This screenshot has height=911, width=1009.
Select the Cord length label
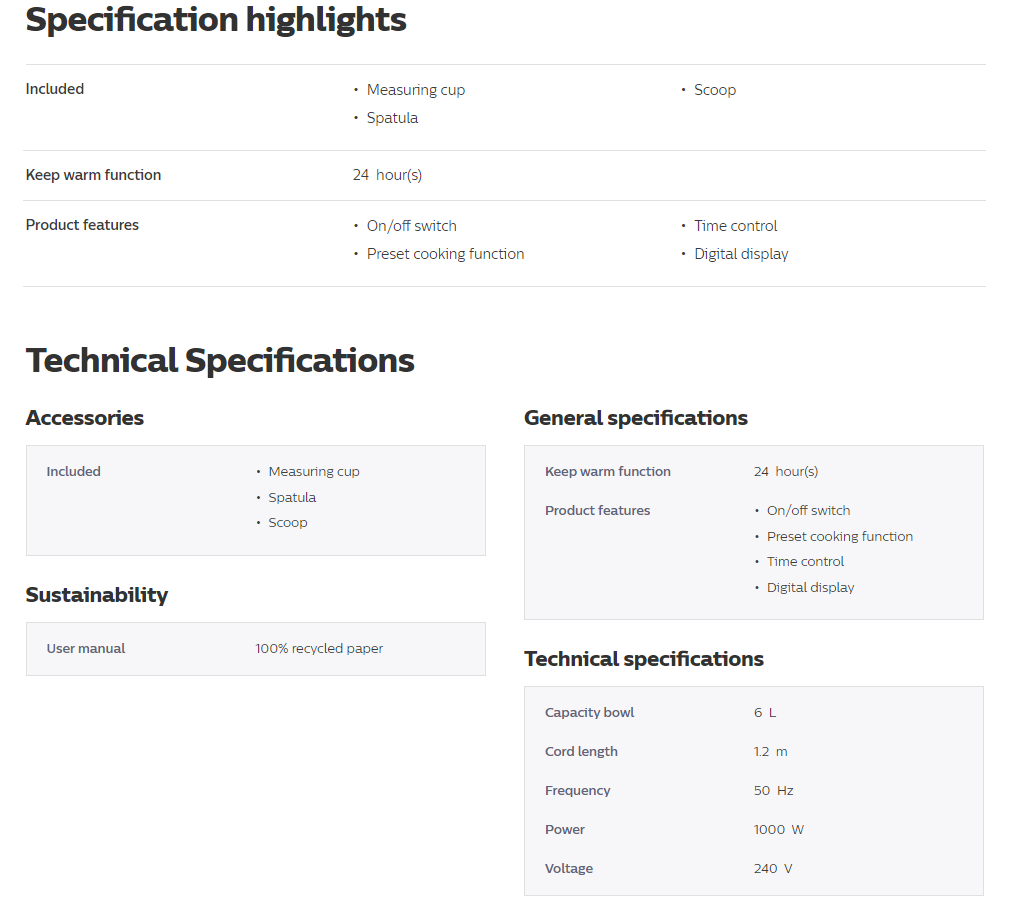[581, 751]
